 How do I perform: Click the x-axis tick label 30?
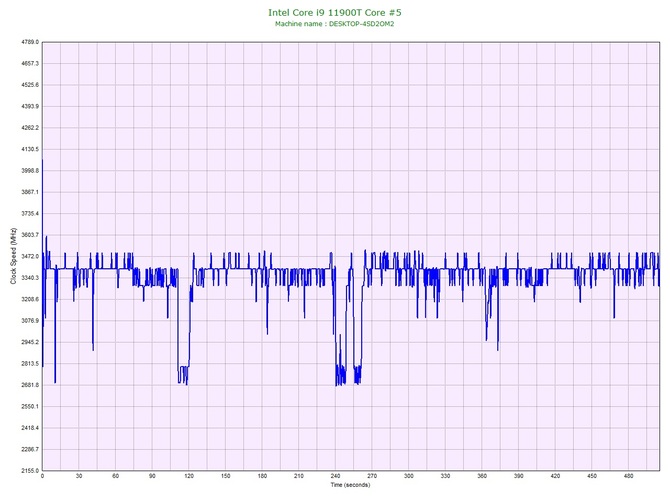coord(79,476)
